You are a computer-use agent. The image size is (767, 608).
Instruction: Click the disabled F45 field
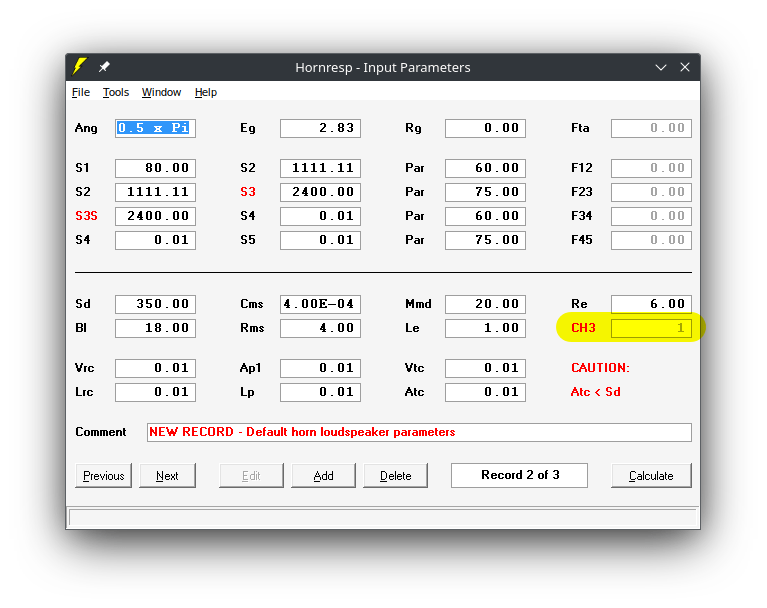(x=651, y=240)
